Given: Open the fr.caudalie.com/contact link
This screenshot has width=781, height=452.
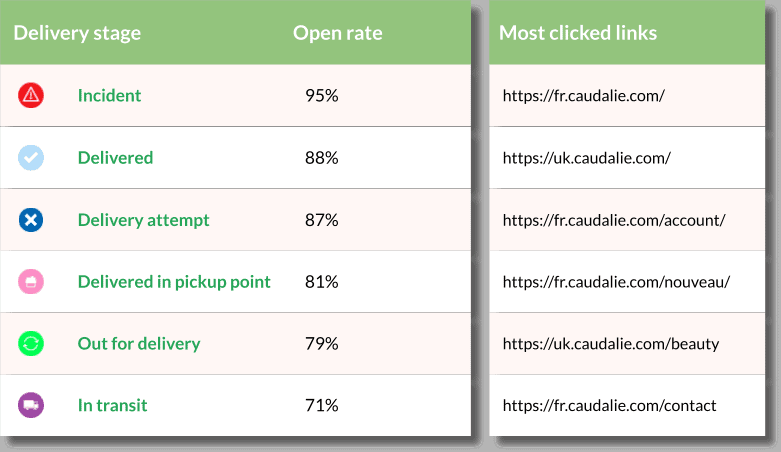Looking at the screenshot, I should pos(609,405).
